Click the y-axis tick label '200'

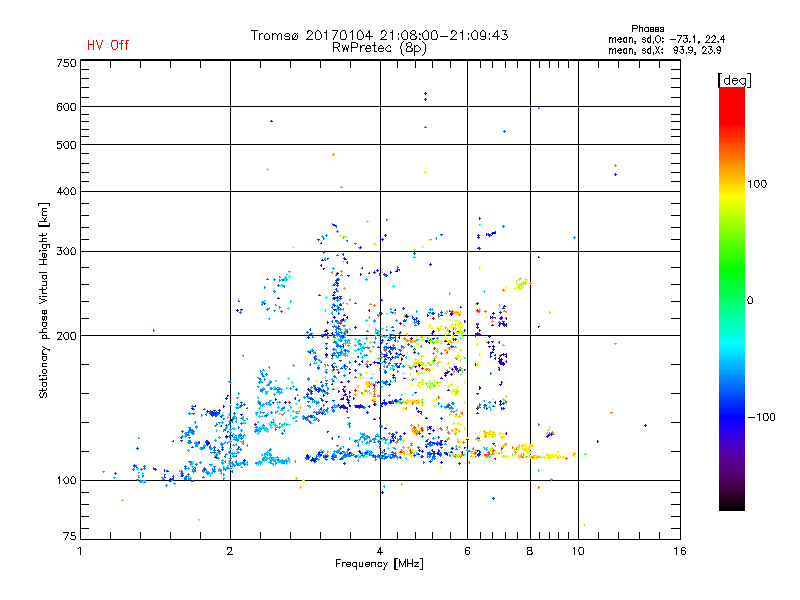click(x=66, y=336)
